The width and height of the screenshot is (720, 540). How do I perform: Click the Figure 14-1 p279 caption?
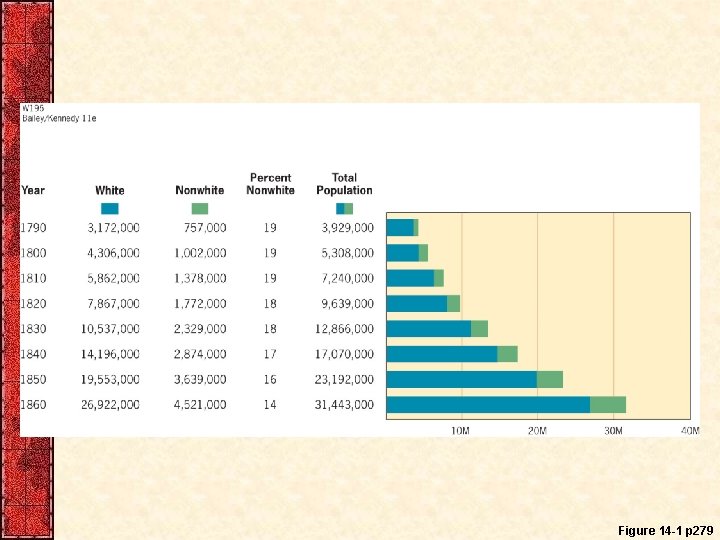(665, 531)
